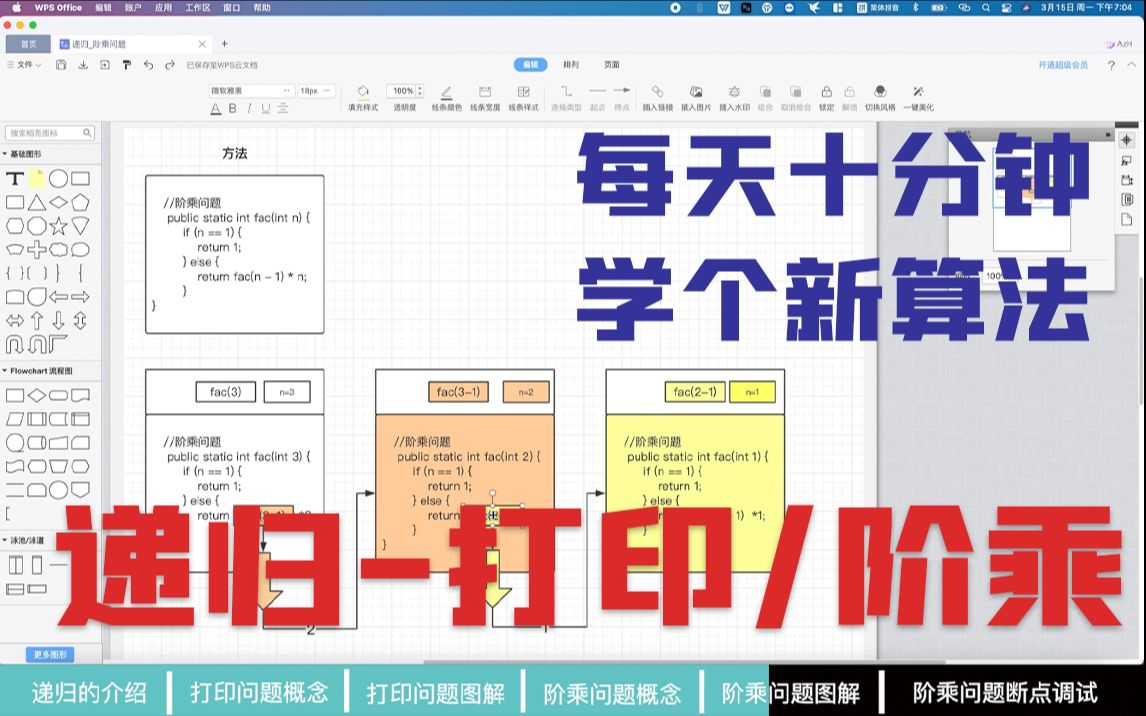
Task: Open the 微软雅黑 font dropdown
Action: click(250, 90)
